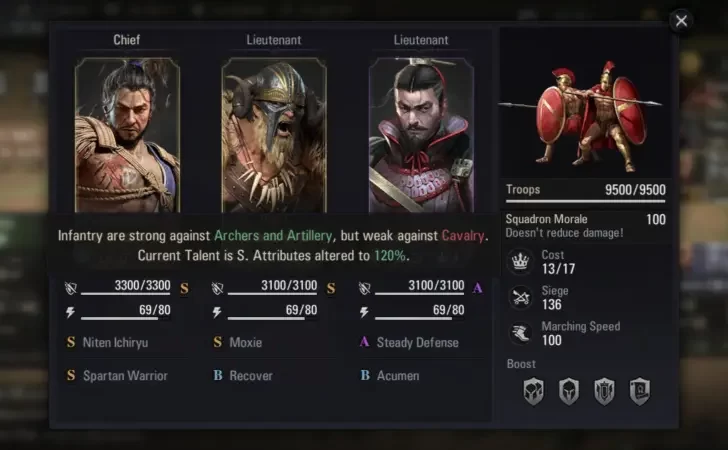
Task: Close the squadron details panel
Action: pos(681,21)
